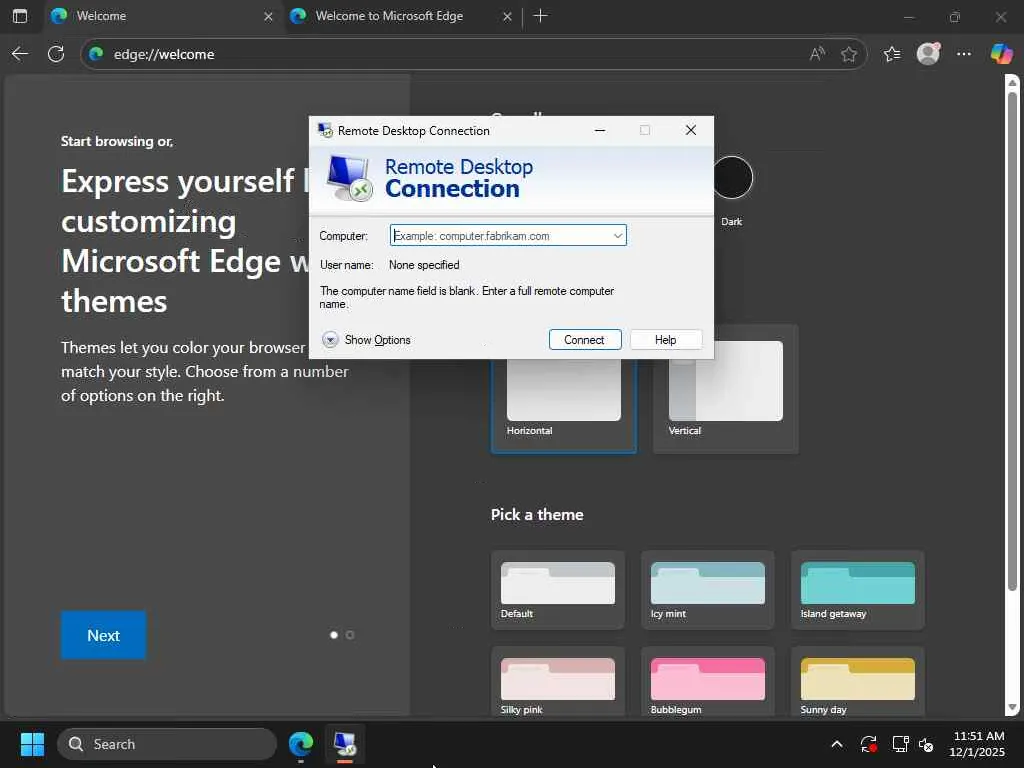Viewport: 1024px width, 768px height.
Task: Select the Dark appearance circle
Action: coord(731,178)
